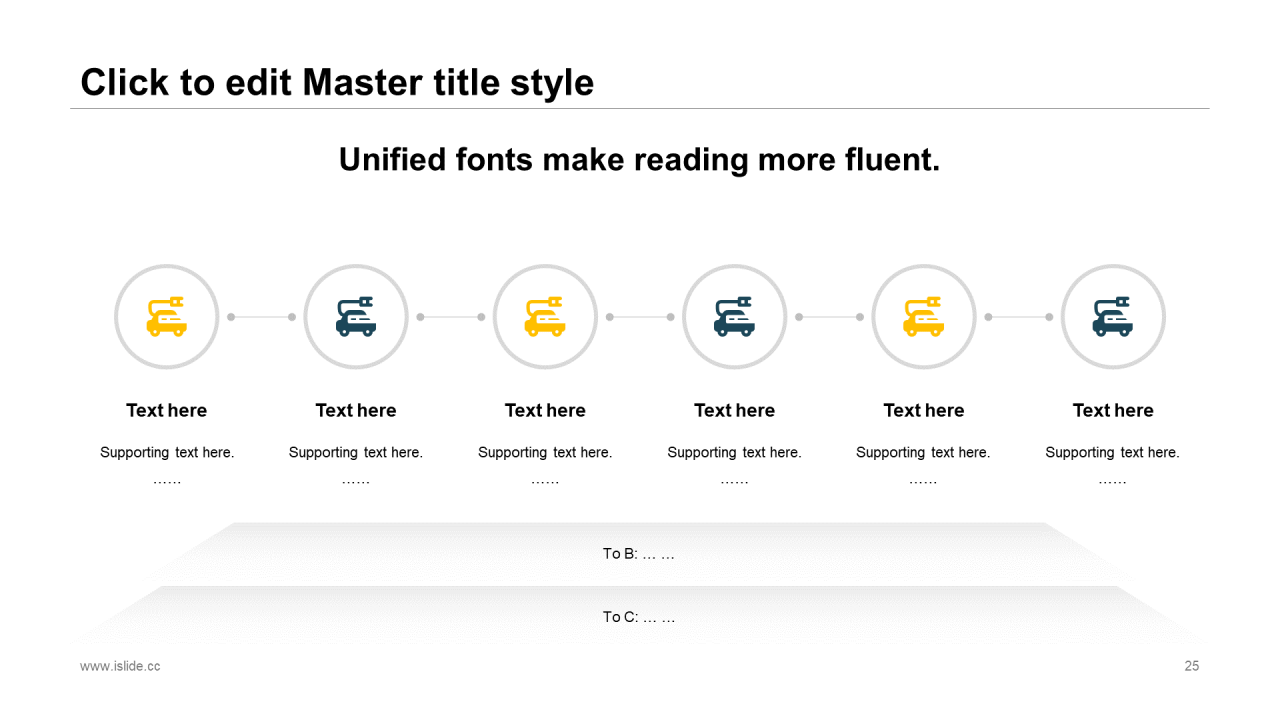
Task: Select the second 'Text here' label
Action: (356, 410)
